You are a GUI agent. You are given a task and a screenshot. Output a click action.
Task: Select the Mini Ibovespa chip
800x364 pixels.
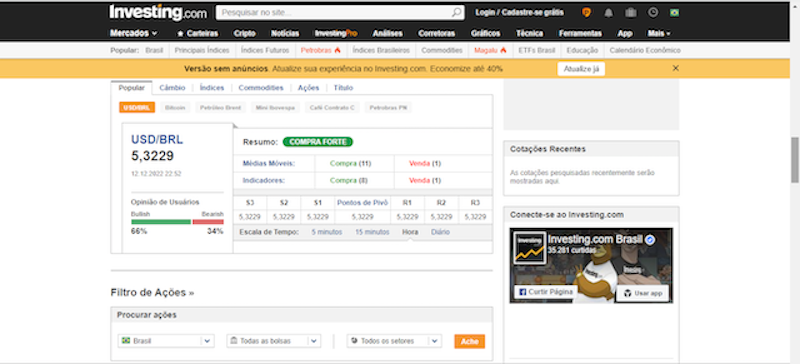275,108
